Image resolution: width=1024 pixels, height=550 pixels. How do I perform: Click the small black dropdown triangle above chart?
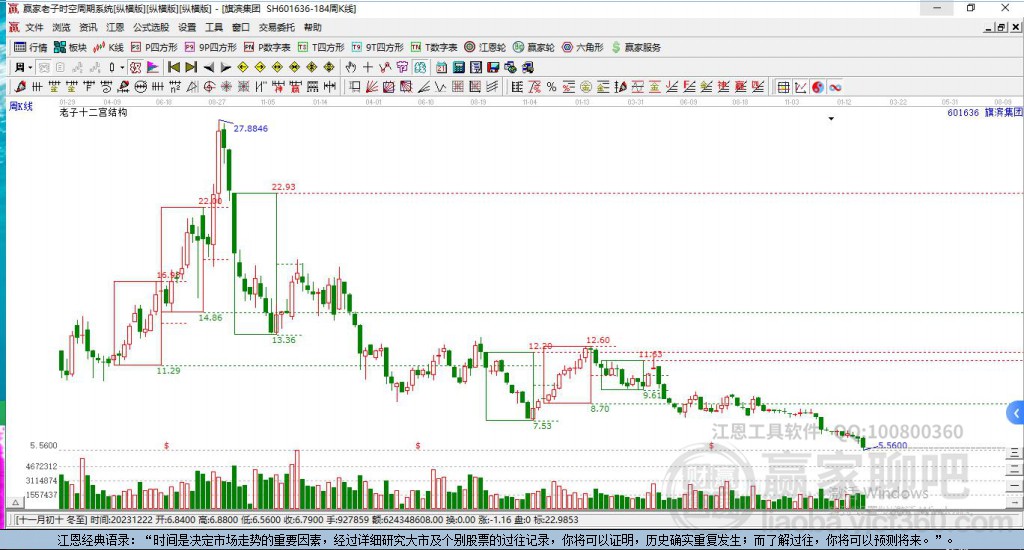(831, 119)
